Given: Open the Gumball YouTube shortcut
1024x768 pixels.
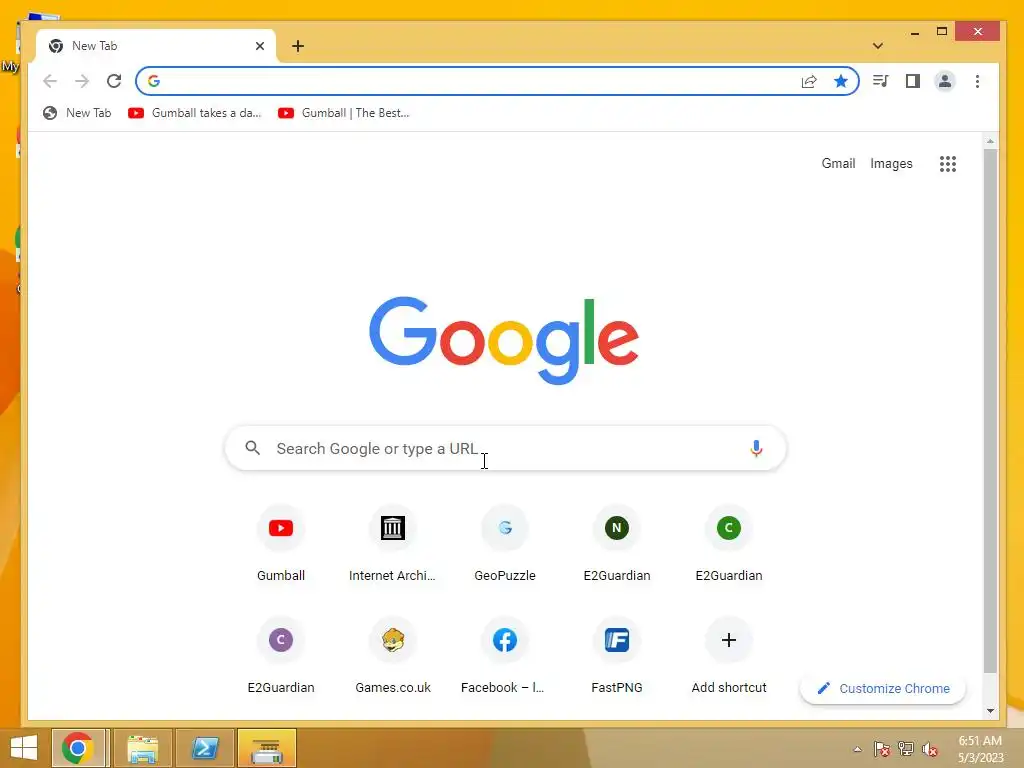Looking at the screenshot, I should [281, 543].
